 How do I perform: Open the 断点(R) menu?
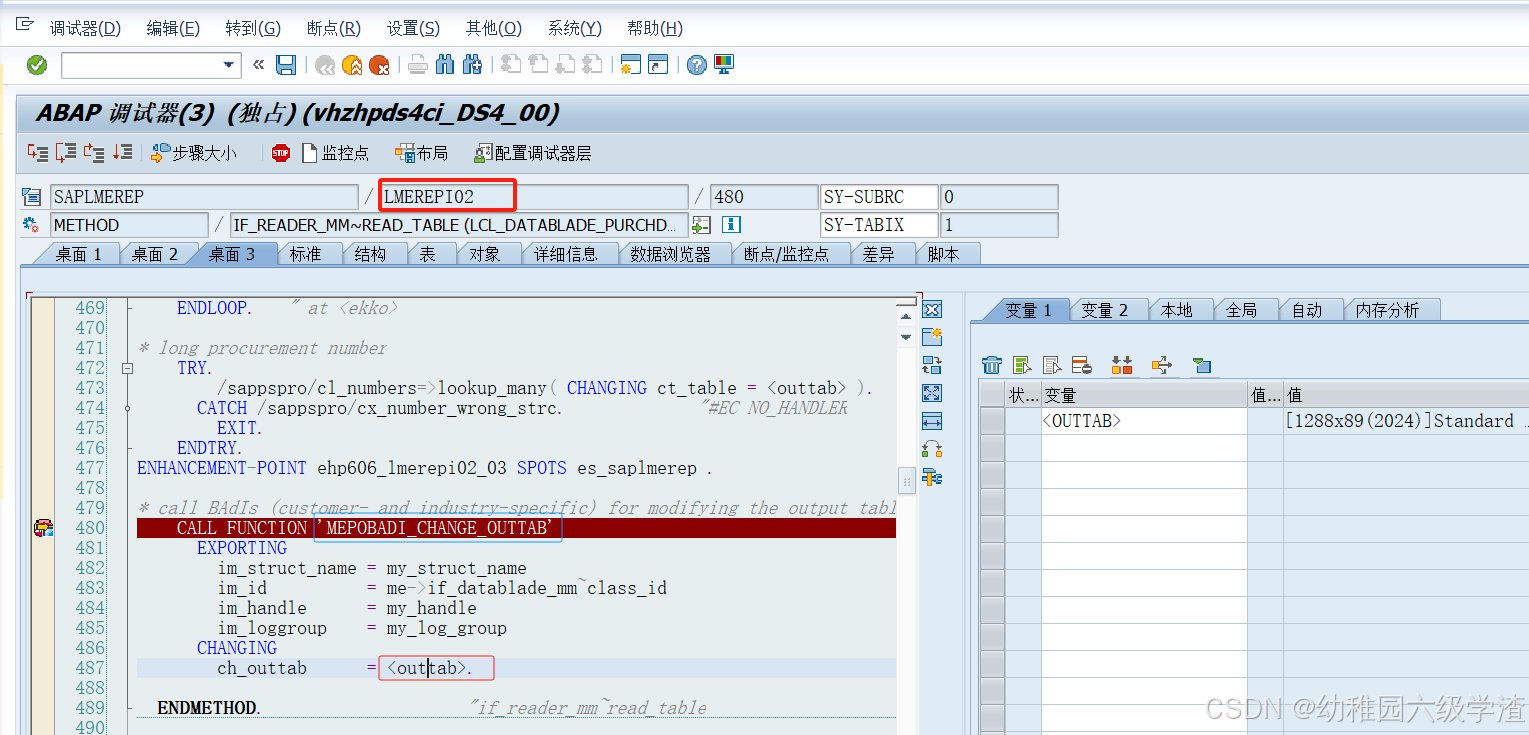334,28
